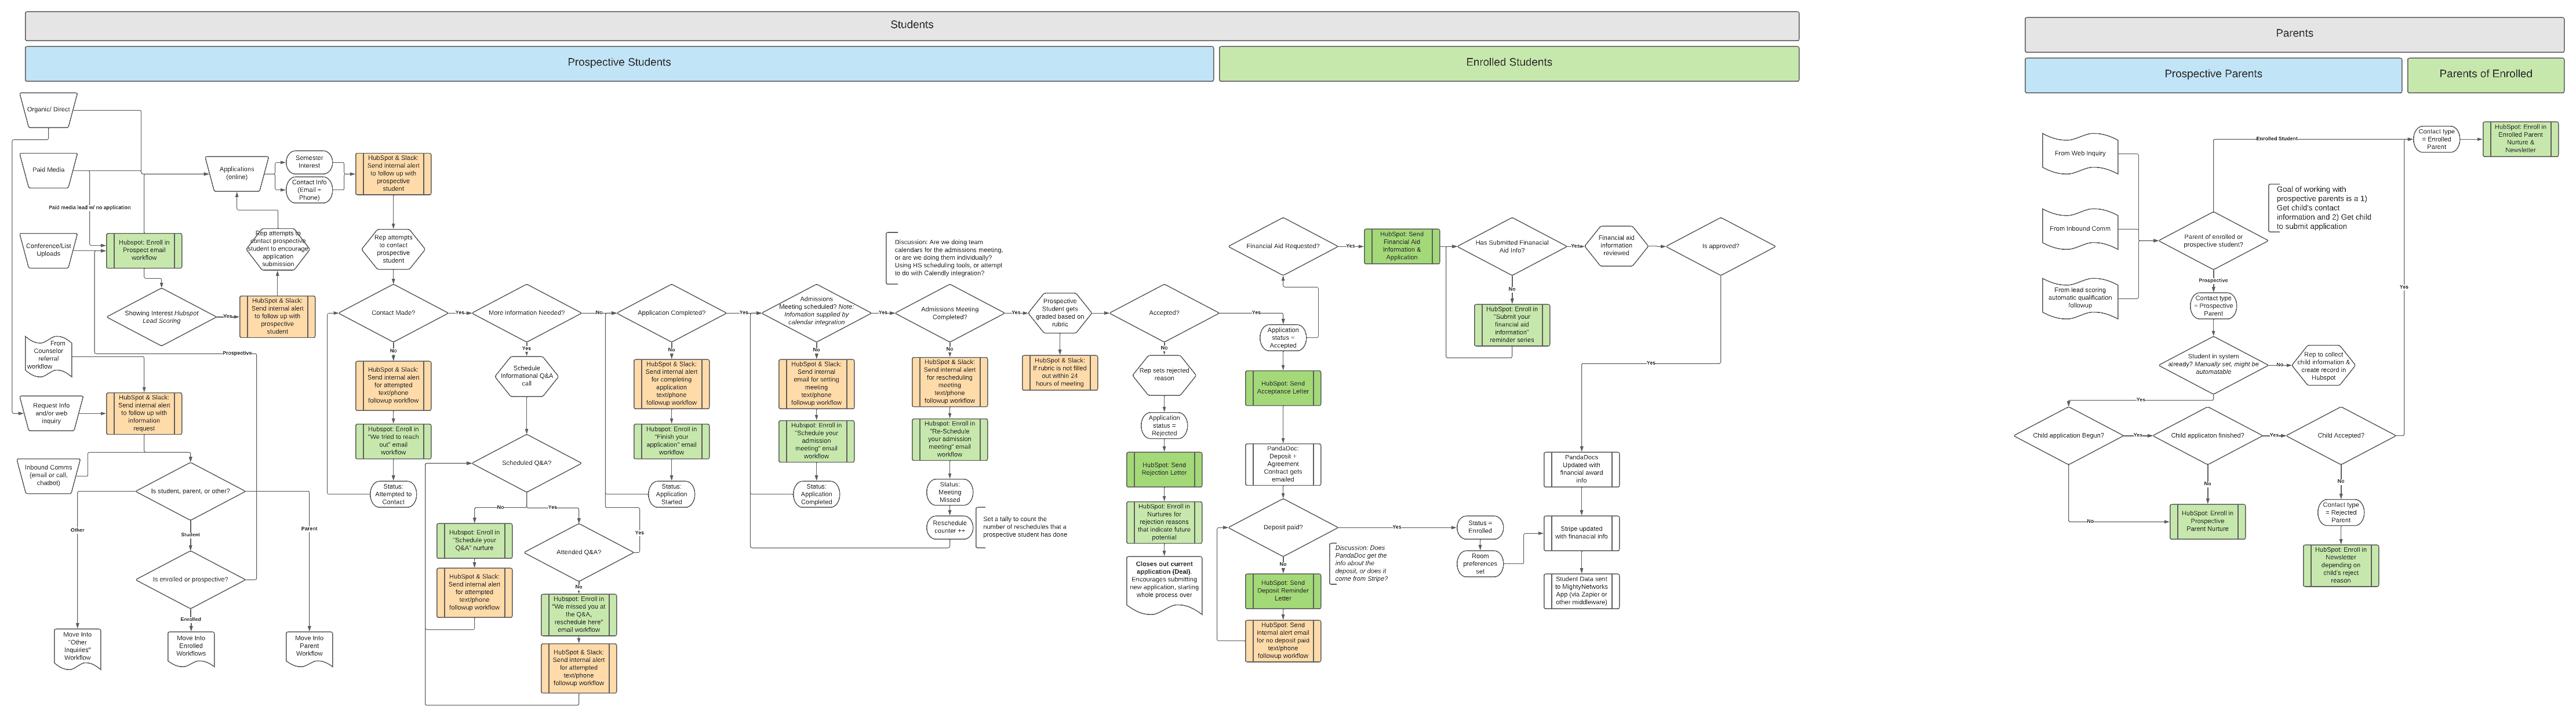Click the Is approved? decision diamond
The width and height of the screenshot is (2576, 717).
point(1720,246)
